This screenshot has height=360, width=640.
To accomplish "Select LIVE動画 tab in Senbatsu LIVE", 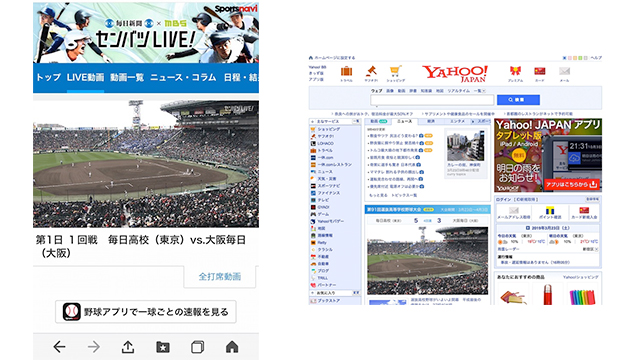I will [x=85, y=77].
